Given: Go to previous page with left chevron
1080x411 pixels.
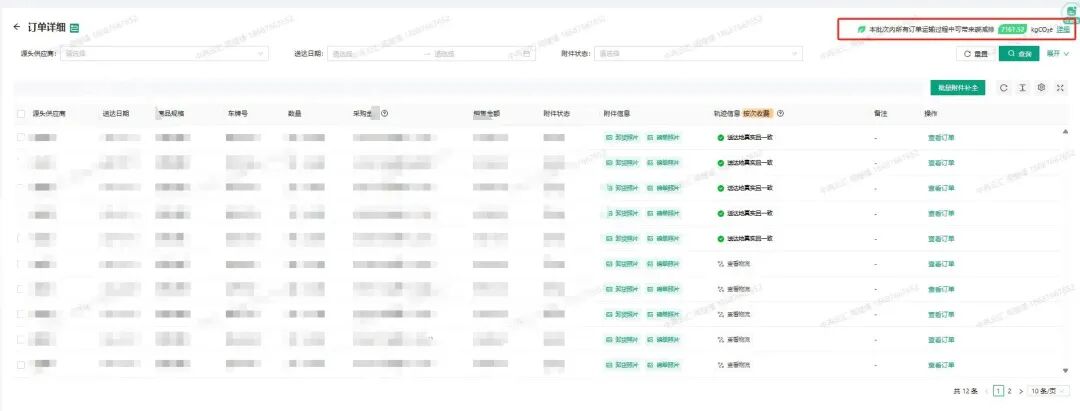Looking at the screenshot, I should (x=986, y=391).
